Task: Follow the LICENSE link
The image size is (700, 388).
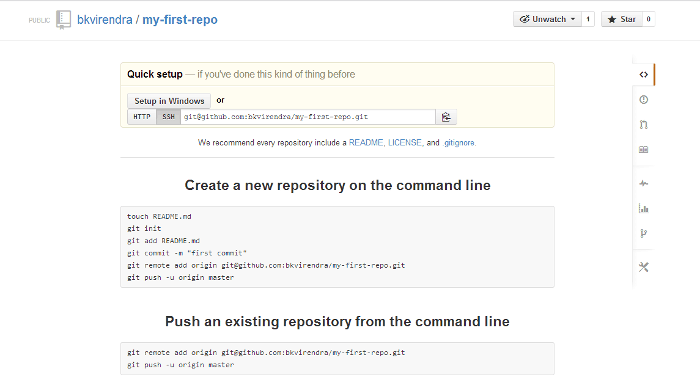Action: [x=405, y=143]
